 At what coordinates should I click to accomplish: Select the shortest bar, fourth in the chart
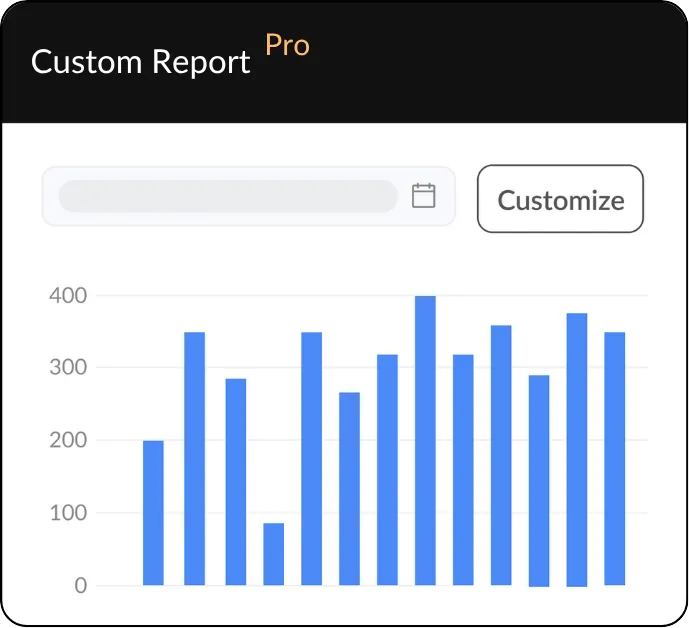274,554
